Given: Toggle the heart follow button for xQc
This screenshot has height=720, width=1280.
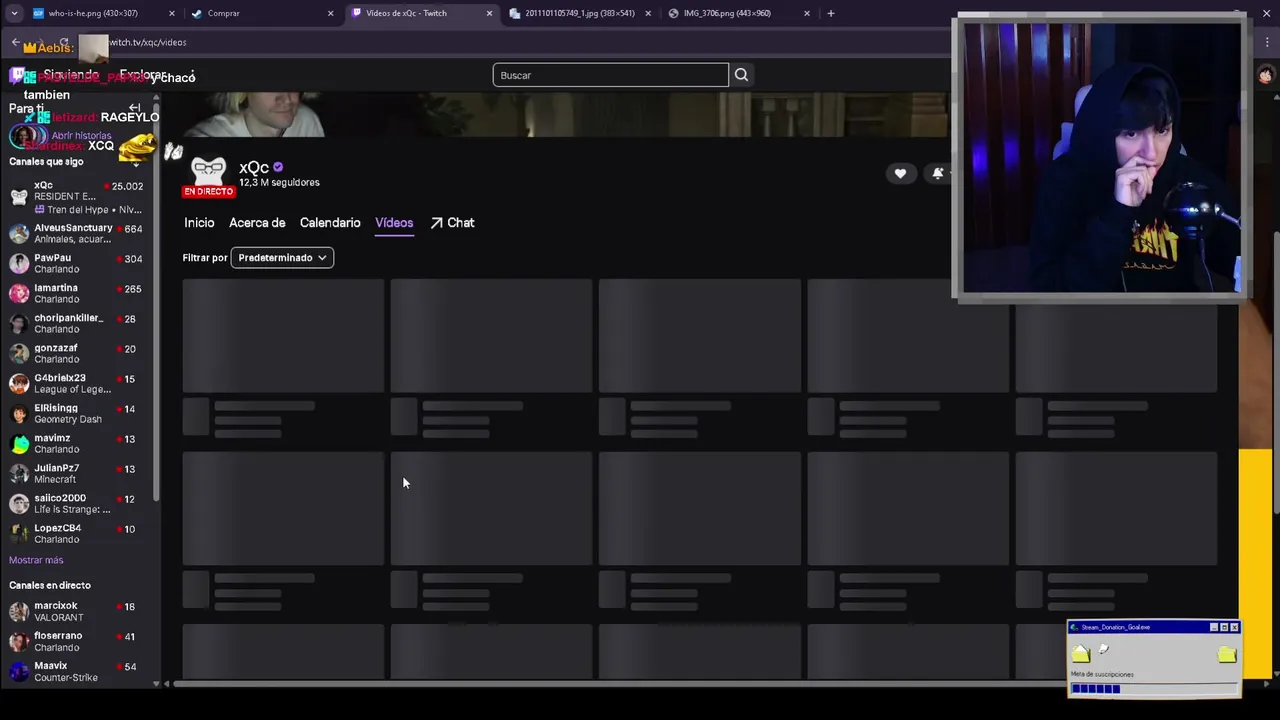Looking at the screenshot, I should (x=900, y=173).
